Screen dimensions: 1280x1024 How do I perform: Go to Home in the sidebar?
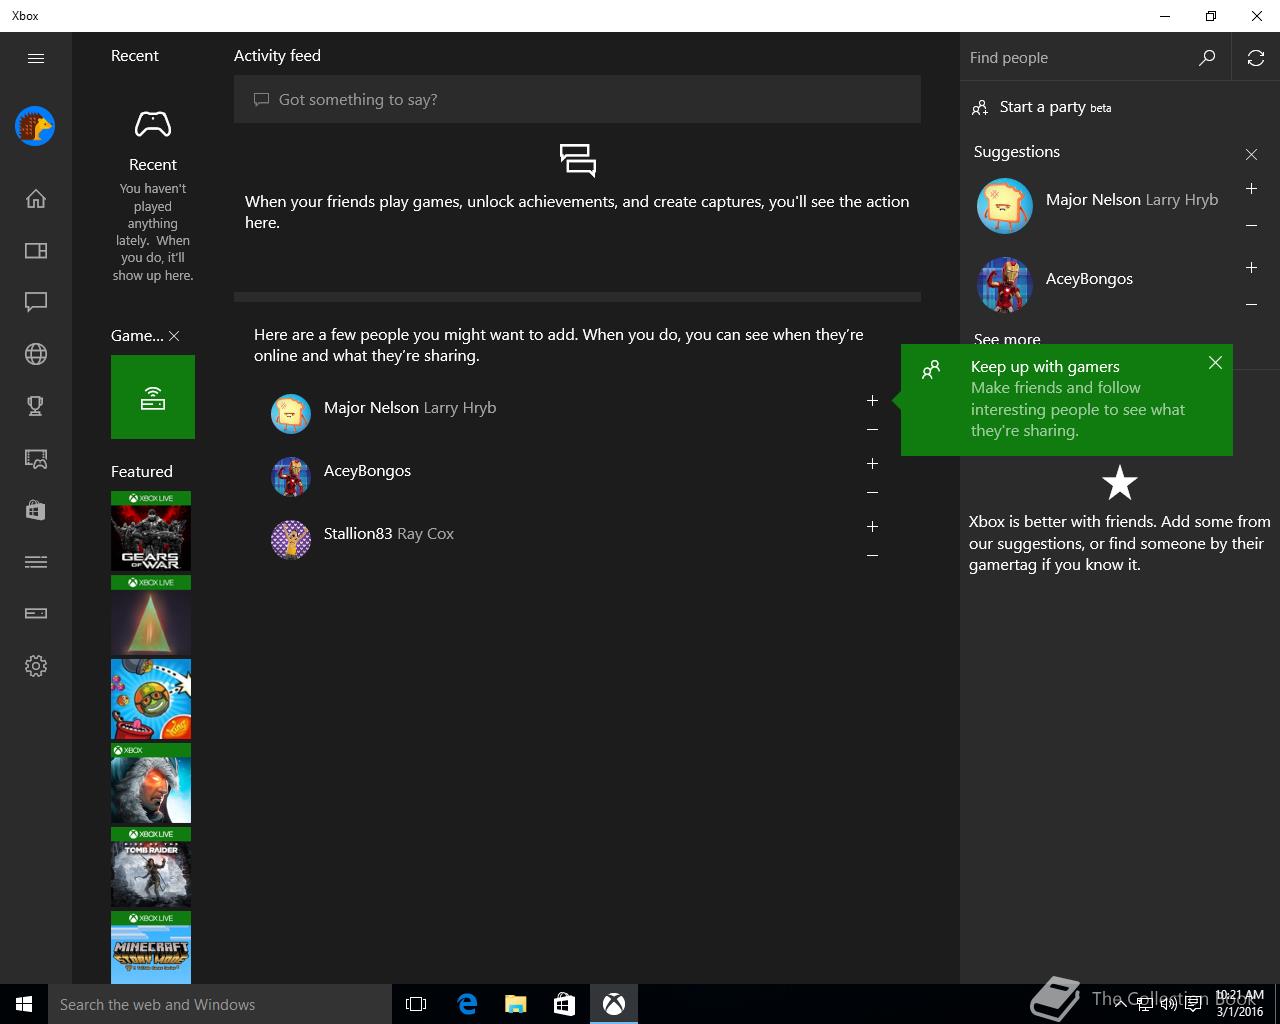[36, 198]
